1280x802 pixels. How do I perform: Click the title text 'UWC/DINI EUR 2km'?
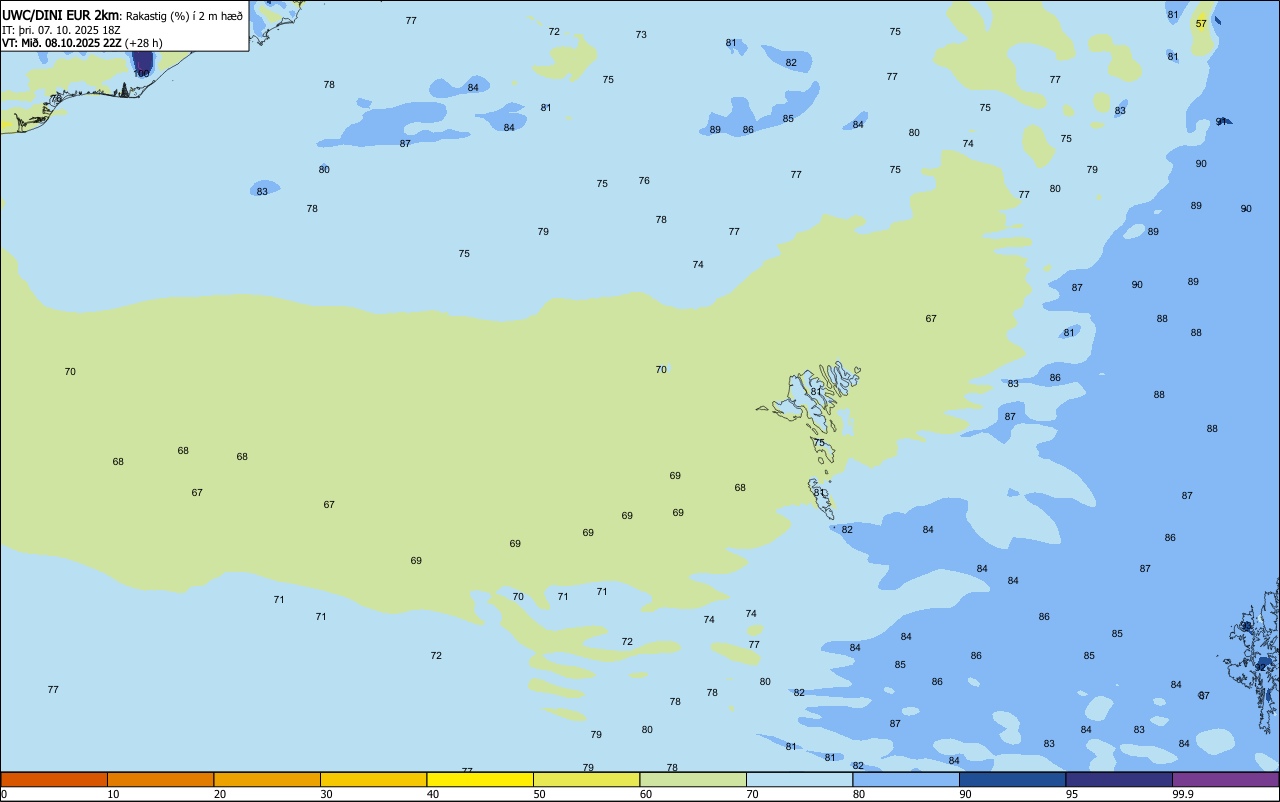coord(61,15)
